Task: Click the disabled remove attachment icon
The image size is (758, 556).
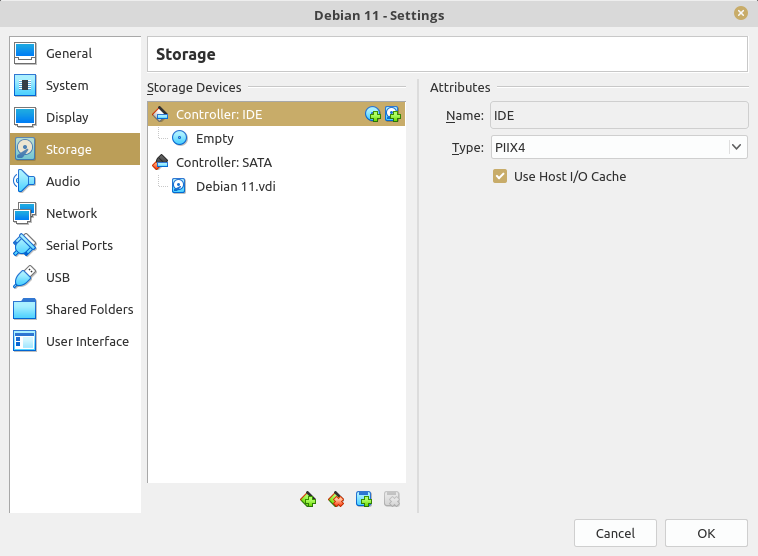Action: point(392,499)
